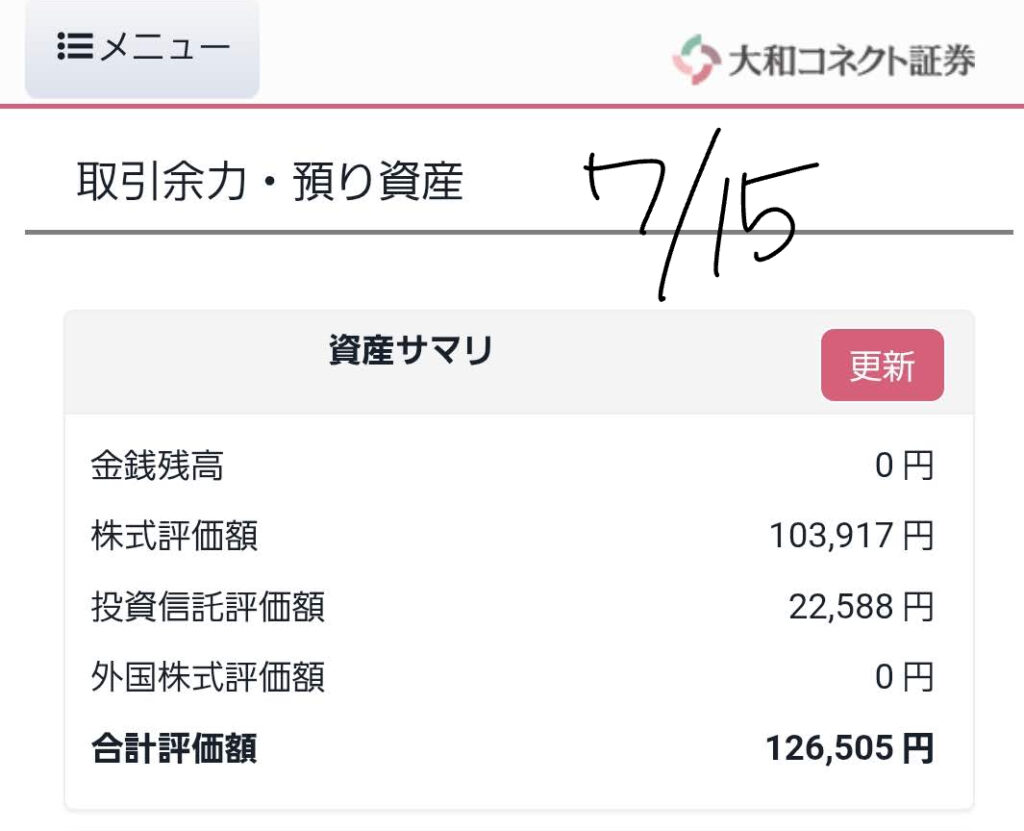Click the 0 円 value beside 金銭残高
Screen dimensions: 1024x831
point(904,466)
